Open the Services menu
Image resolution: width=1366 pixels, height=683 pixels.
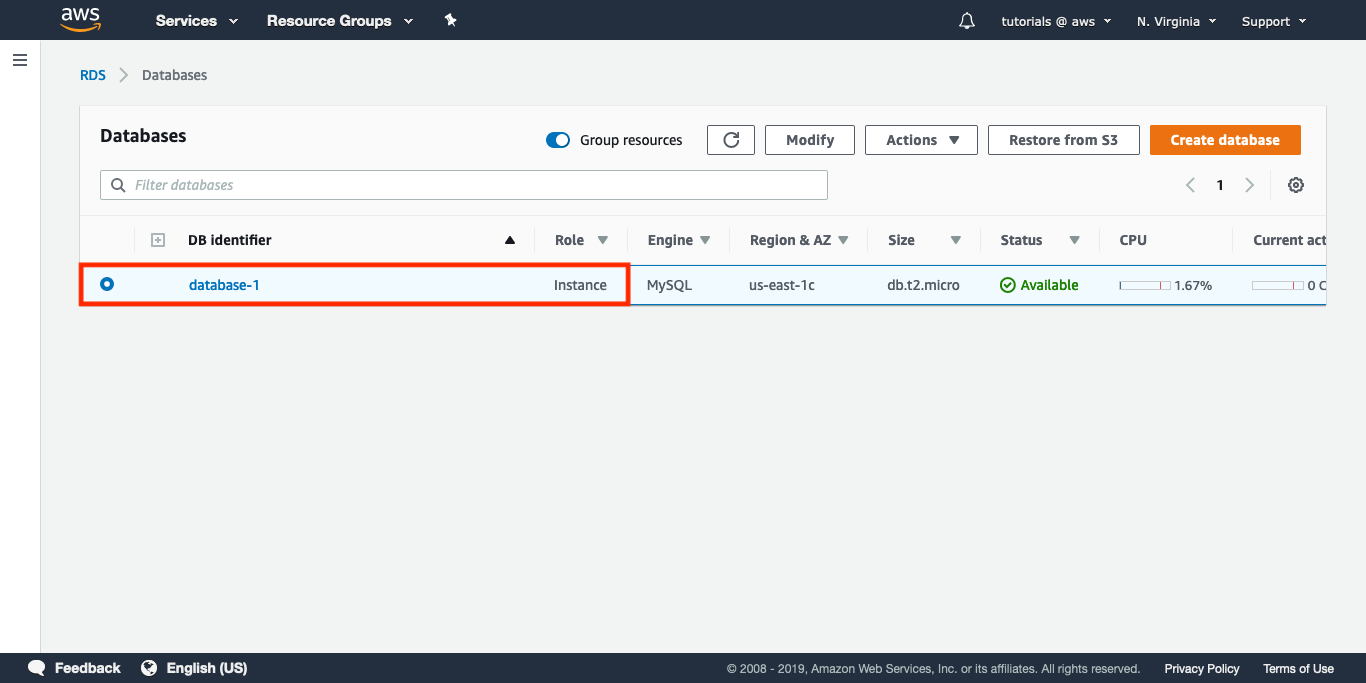click(x=197, y=21)
